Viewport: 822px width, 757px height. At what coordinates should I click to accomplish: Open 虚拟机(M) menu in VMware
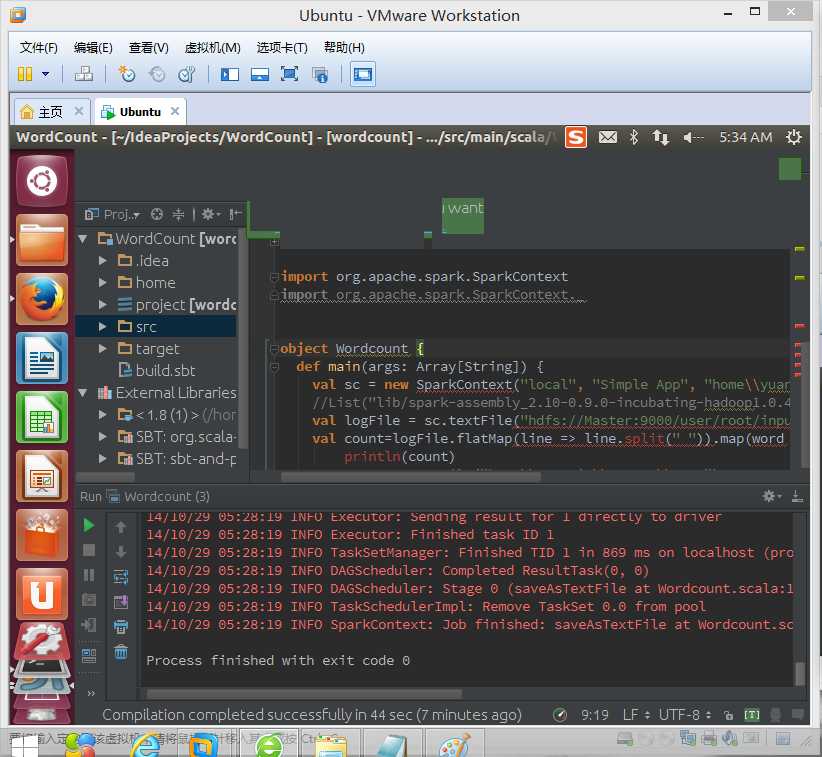click(212, 48)
